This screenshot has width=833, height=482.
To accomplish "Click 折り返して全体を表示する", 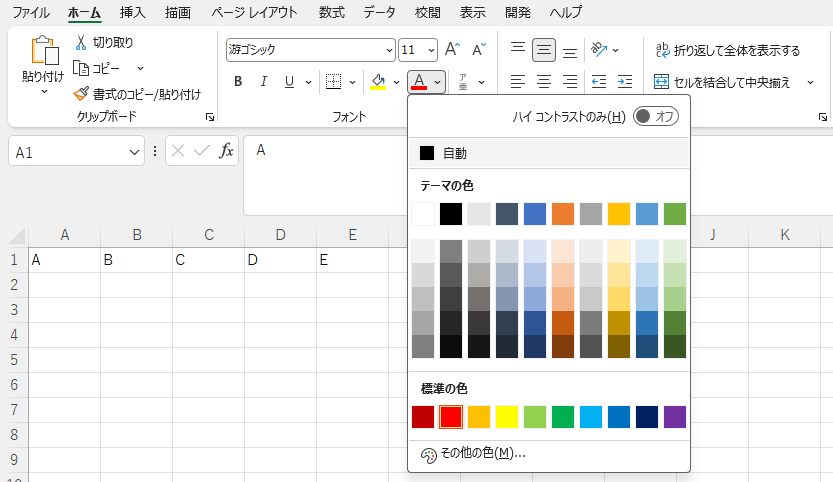I will 728,50.
